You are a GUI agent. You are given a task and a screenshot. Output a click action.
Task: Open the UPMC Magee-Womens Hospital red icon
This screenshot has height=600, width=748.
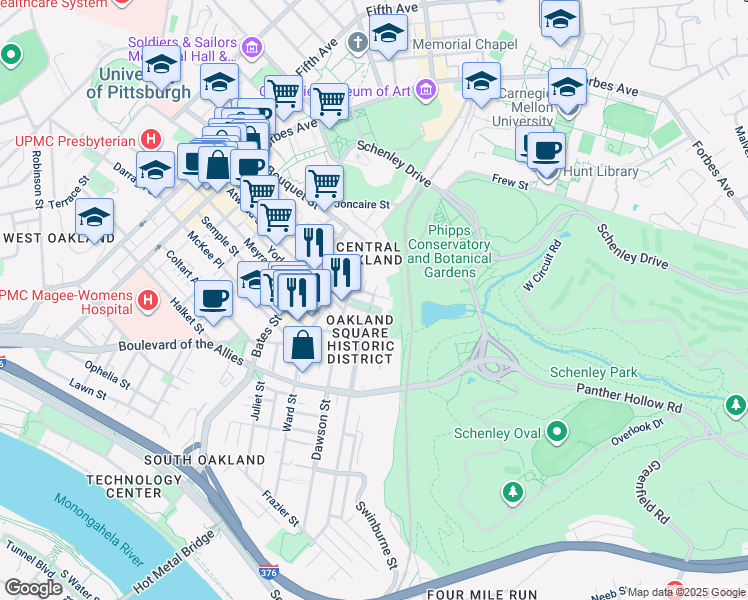click(x=149, y=299)
